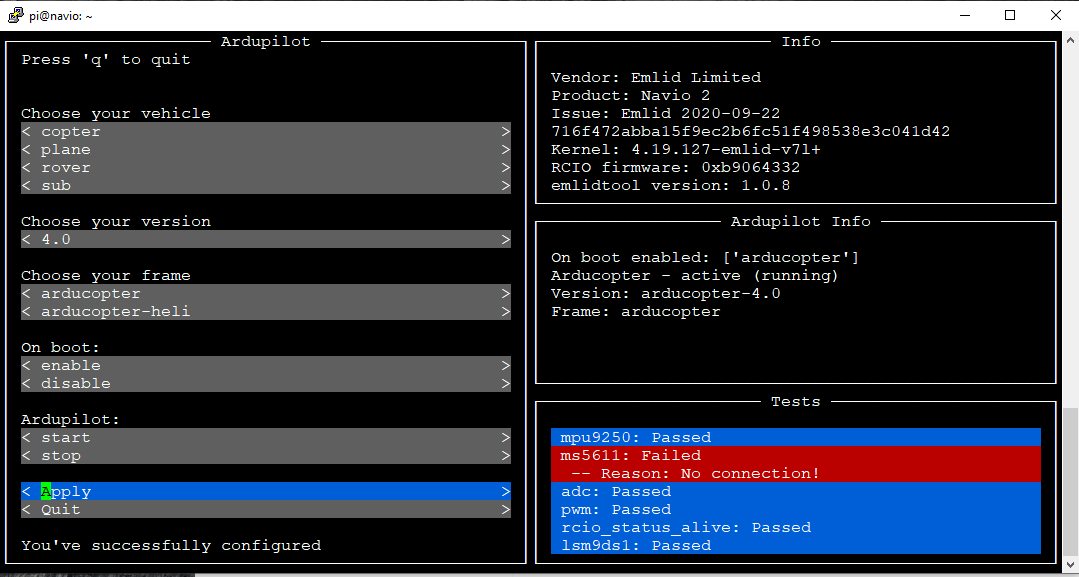The image size is (1079, 577).
Task: Click the lsm9ds1 Passed test row
Action: 795,545
